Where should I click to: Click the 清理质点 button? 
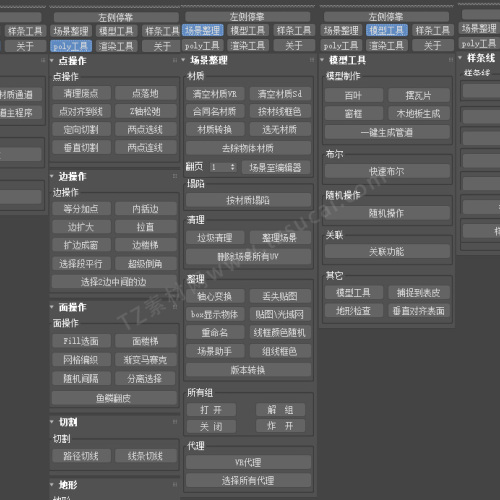click(x=81, y=93)
